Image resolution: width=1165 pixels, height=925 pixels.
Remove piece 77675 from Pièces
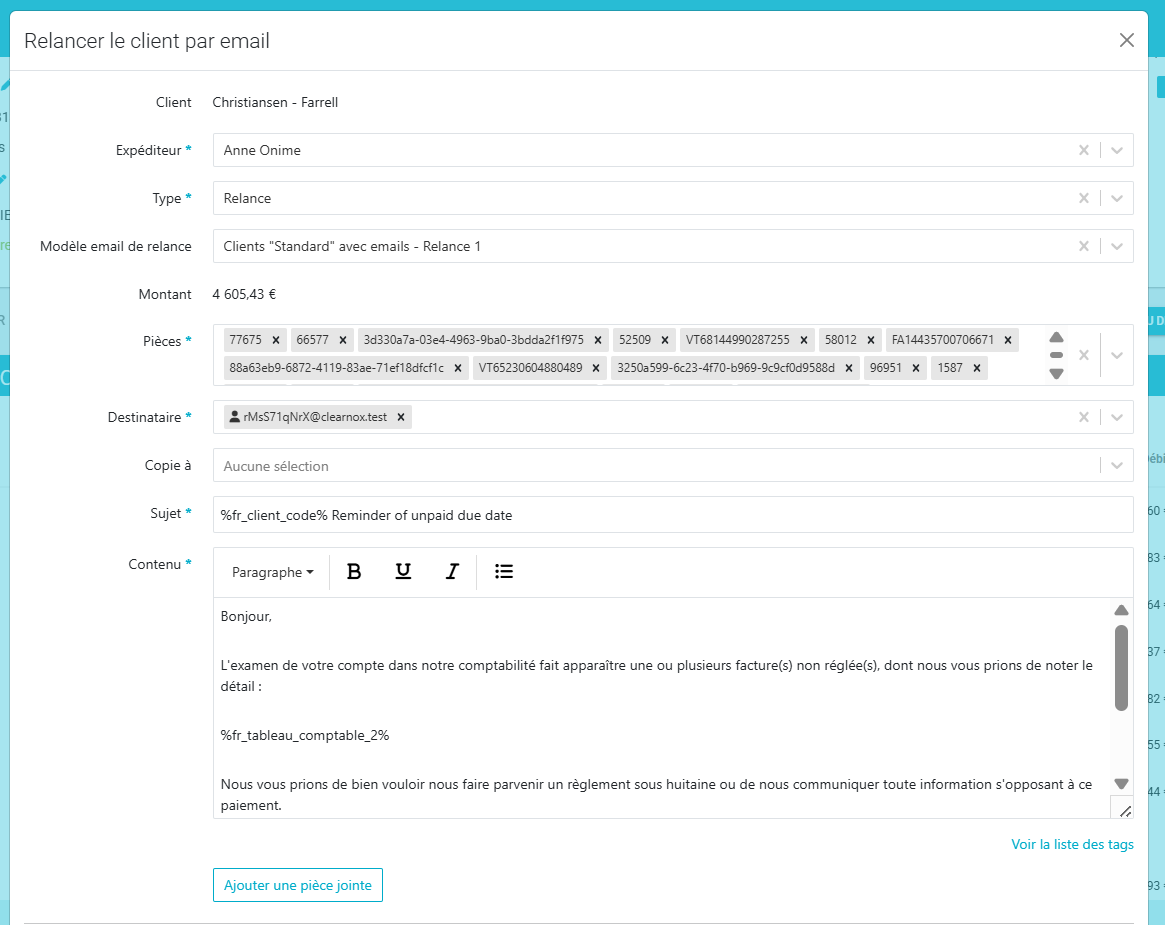pyautogui.click(x=276, y=340)
